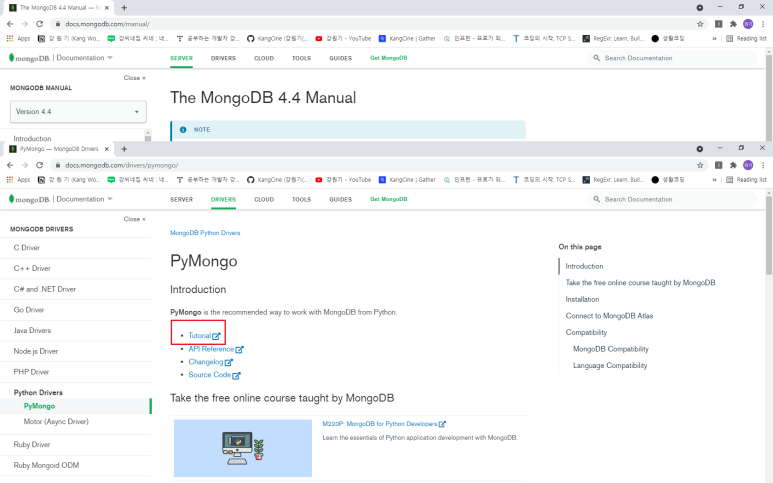Select GUIDES tab in PyMongo window
The height and width of the screenshot is (483, 773).
point(341,200)
